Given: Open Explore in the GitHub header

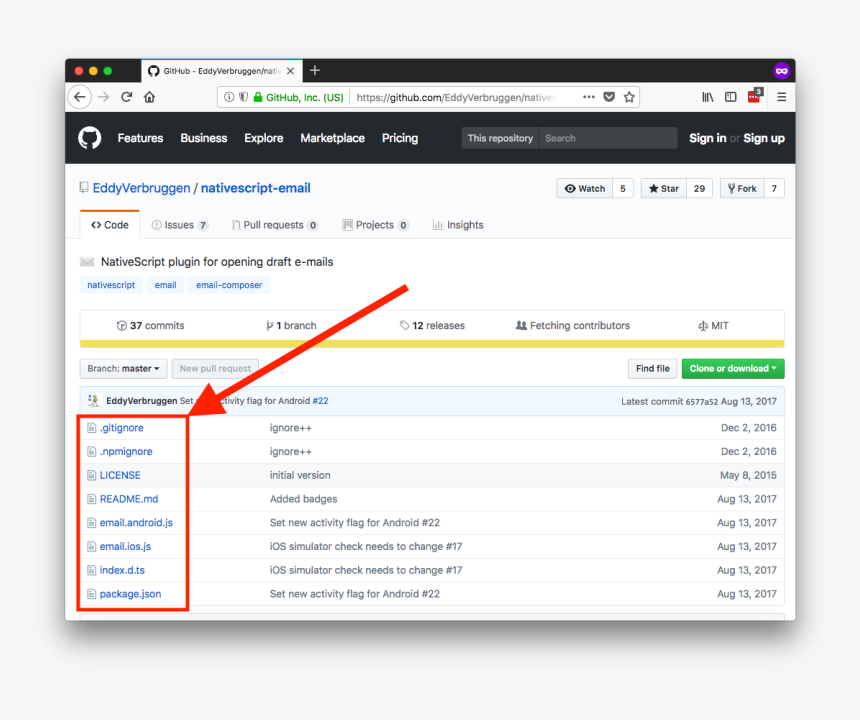Looking at the screenshot, I should pyautogui.click(x=264, y=138).
